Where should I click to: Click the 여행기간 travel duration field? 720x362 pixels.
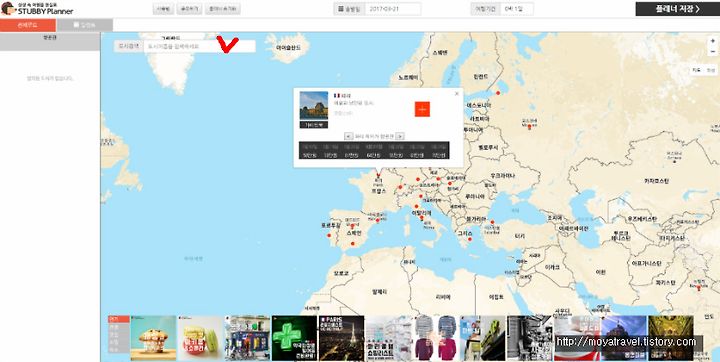tap(517, 9)
